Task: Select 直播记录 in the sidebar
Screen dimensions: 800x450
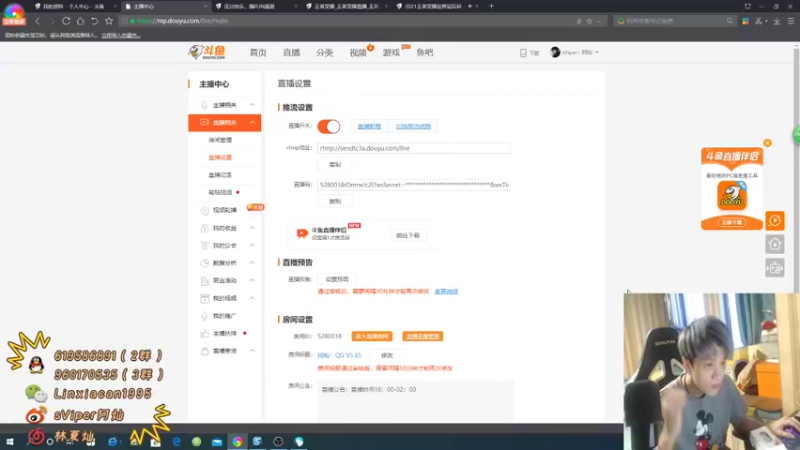Action: coord(220,175)
